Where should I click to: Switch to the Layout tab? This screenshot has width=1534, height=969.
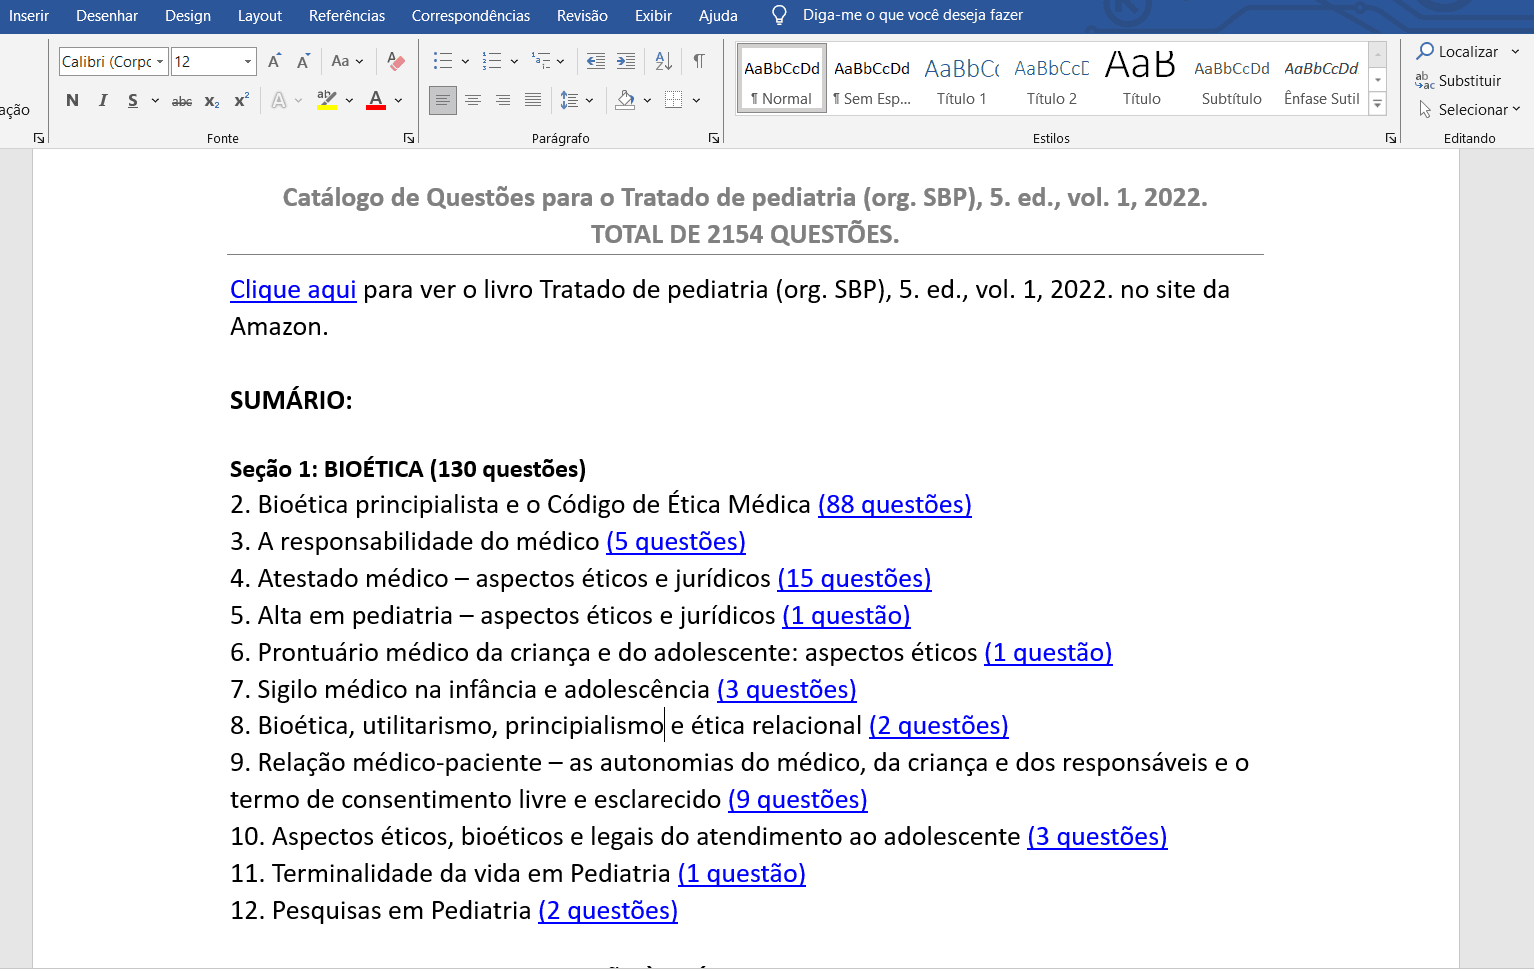coord(259,16)
